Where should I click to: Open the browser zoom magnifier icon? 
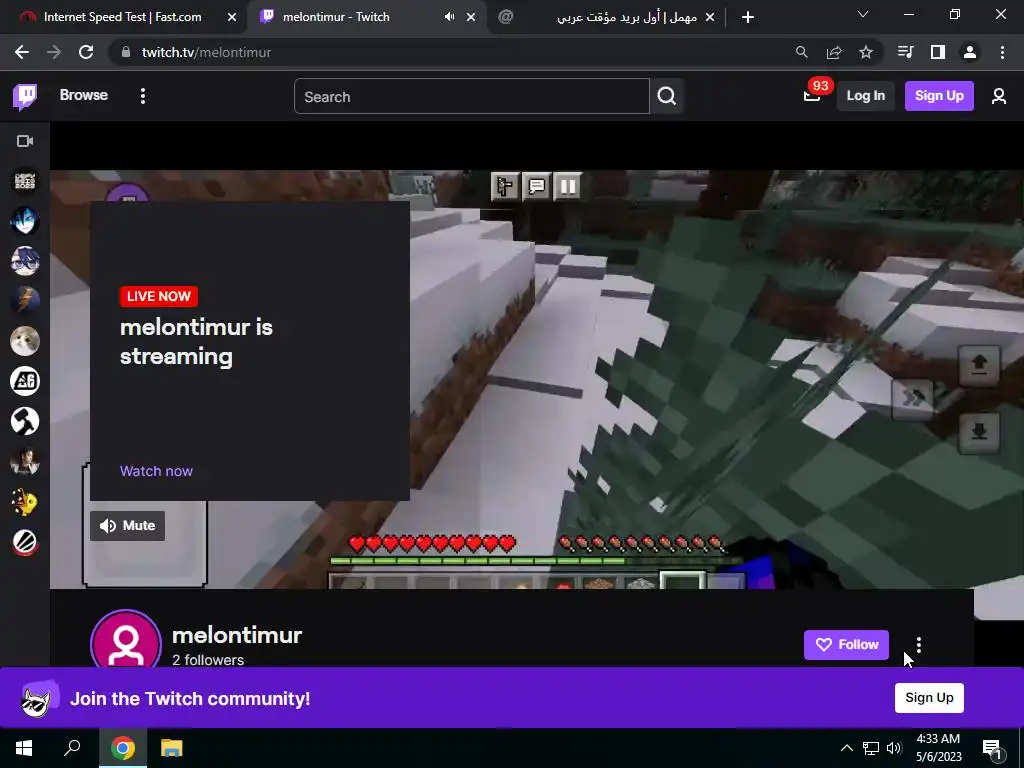801,52
